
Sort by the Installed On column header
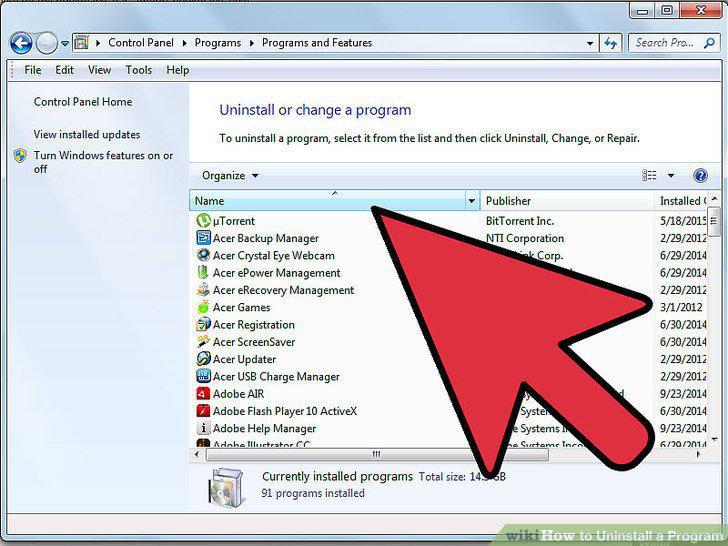coord(681,201)
